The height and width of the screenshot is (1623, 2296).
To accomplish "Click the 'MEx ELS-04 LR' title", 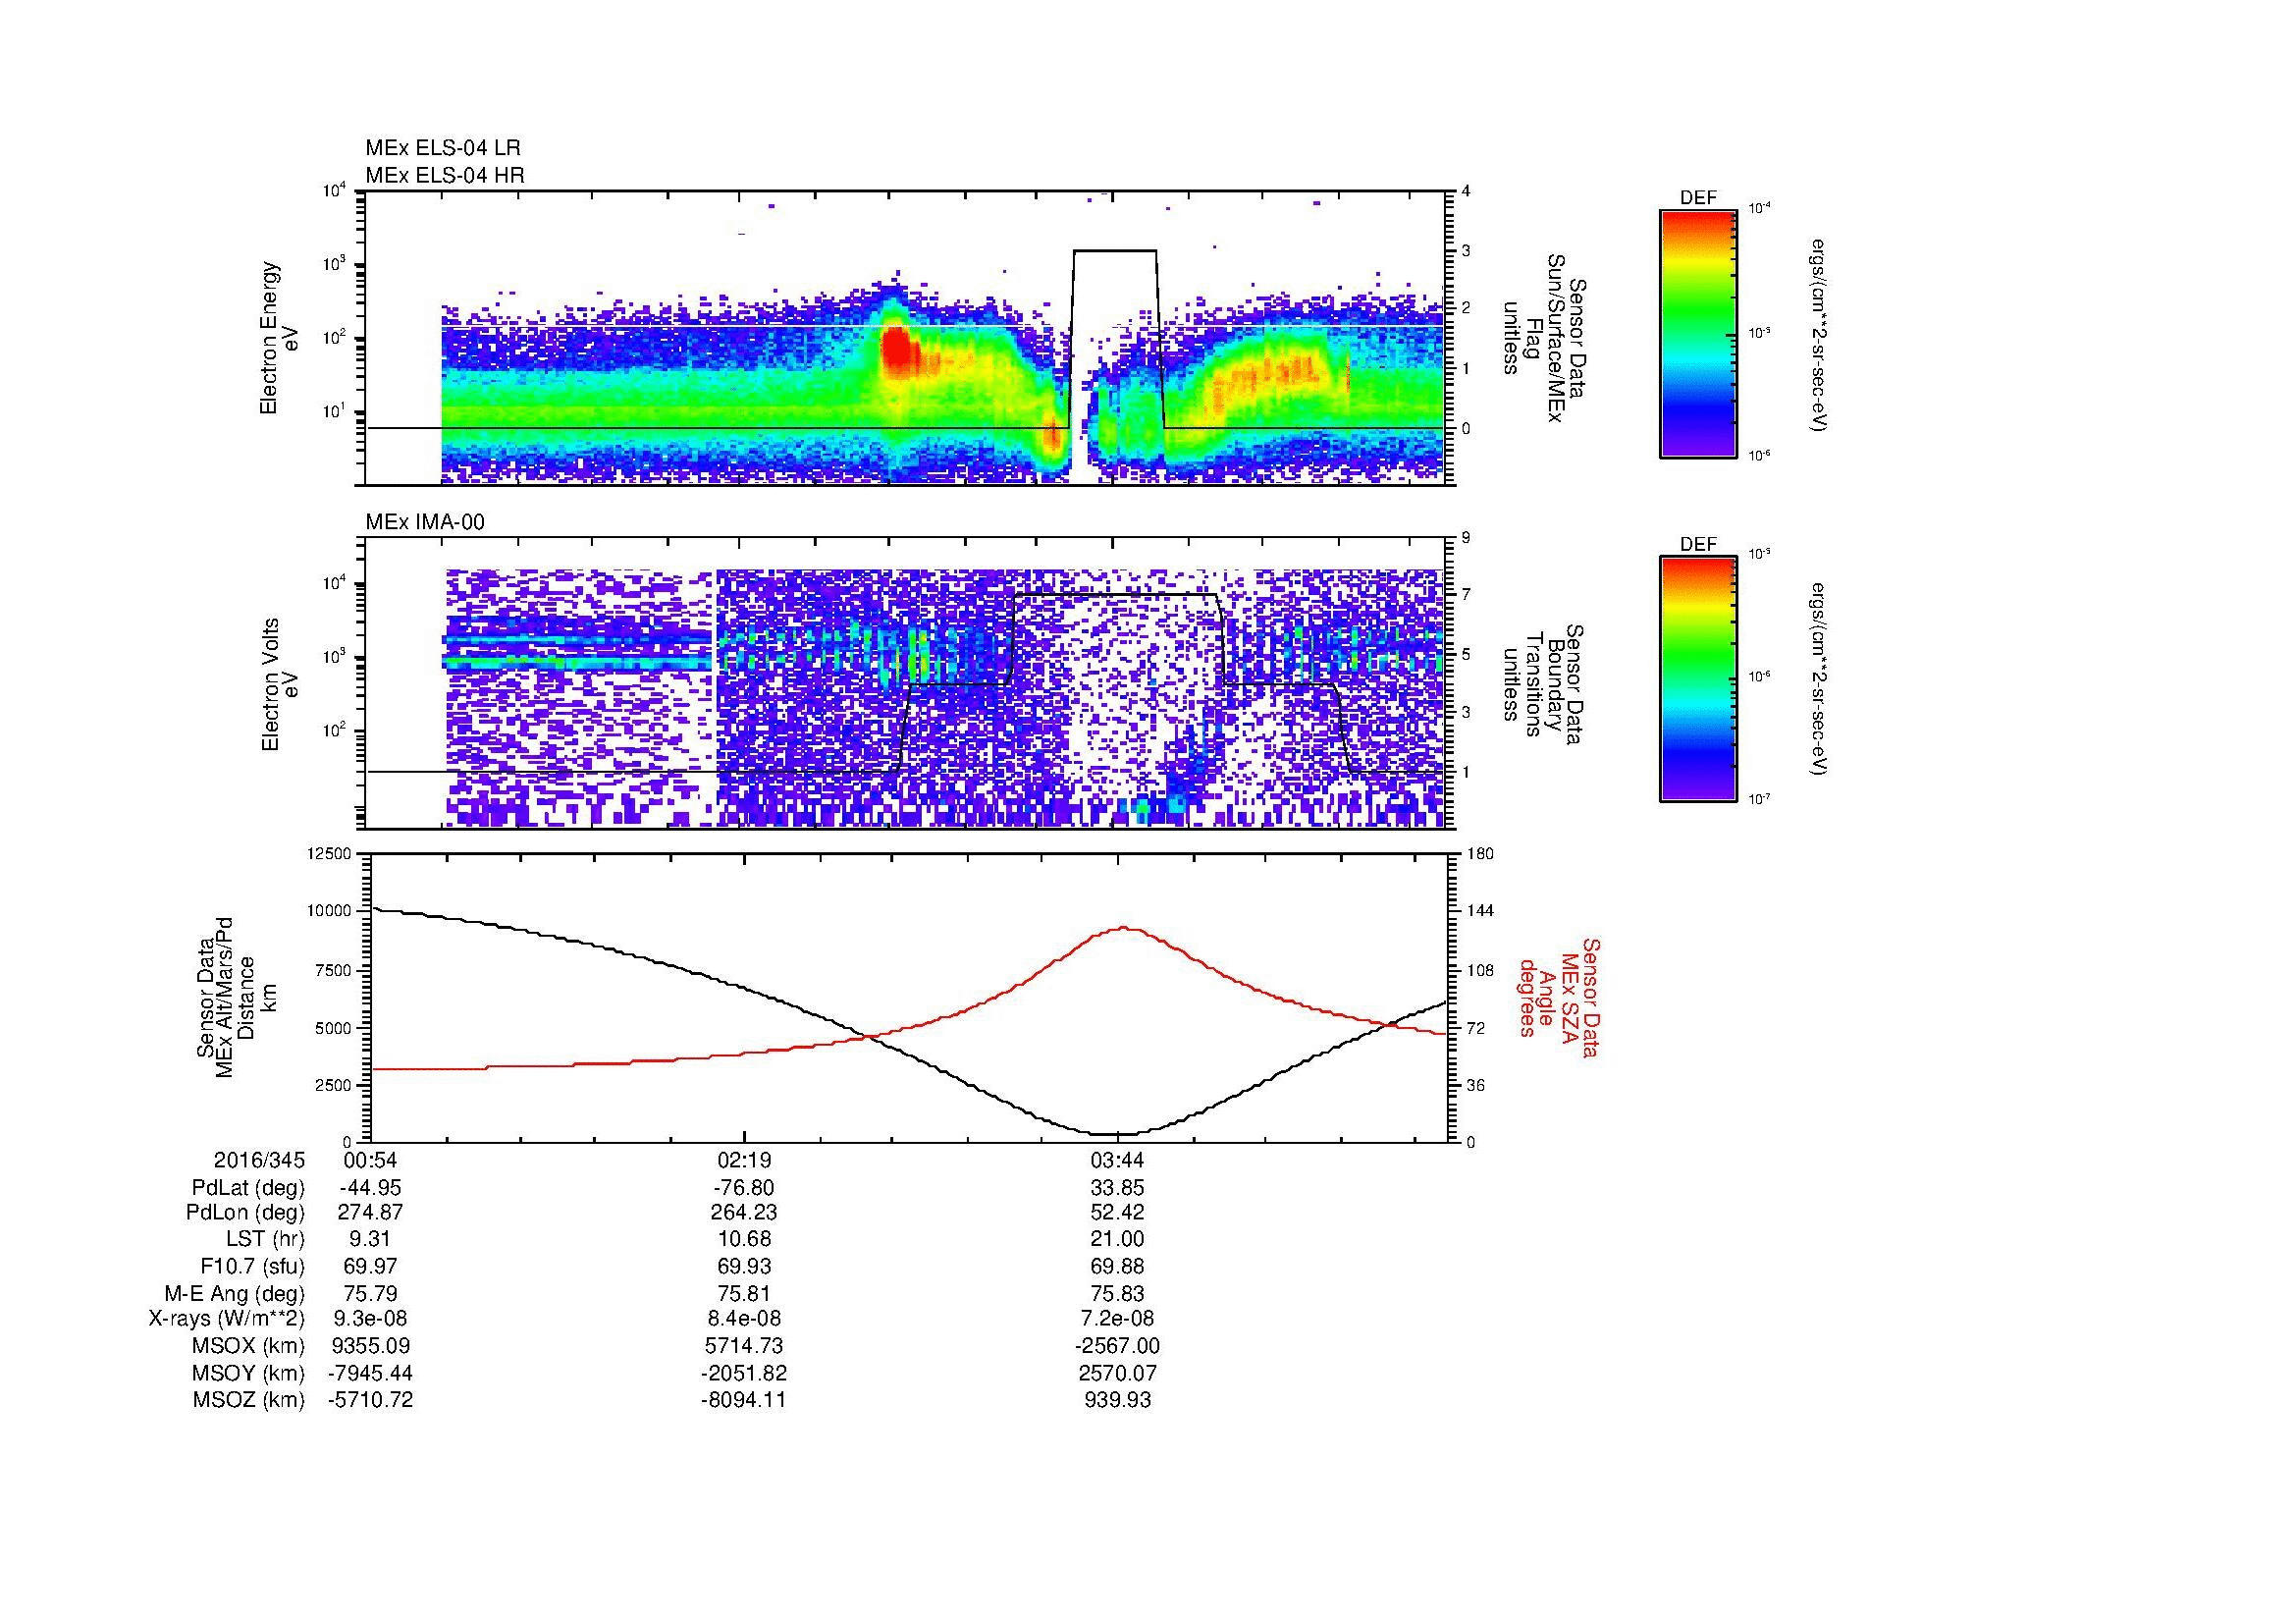I will (x=443, y=148).
